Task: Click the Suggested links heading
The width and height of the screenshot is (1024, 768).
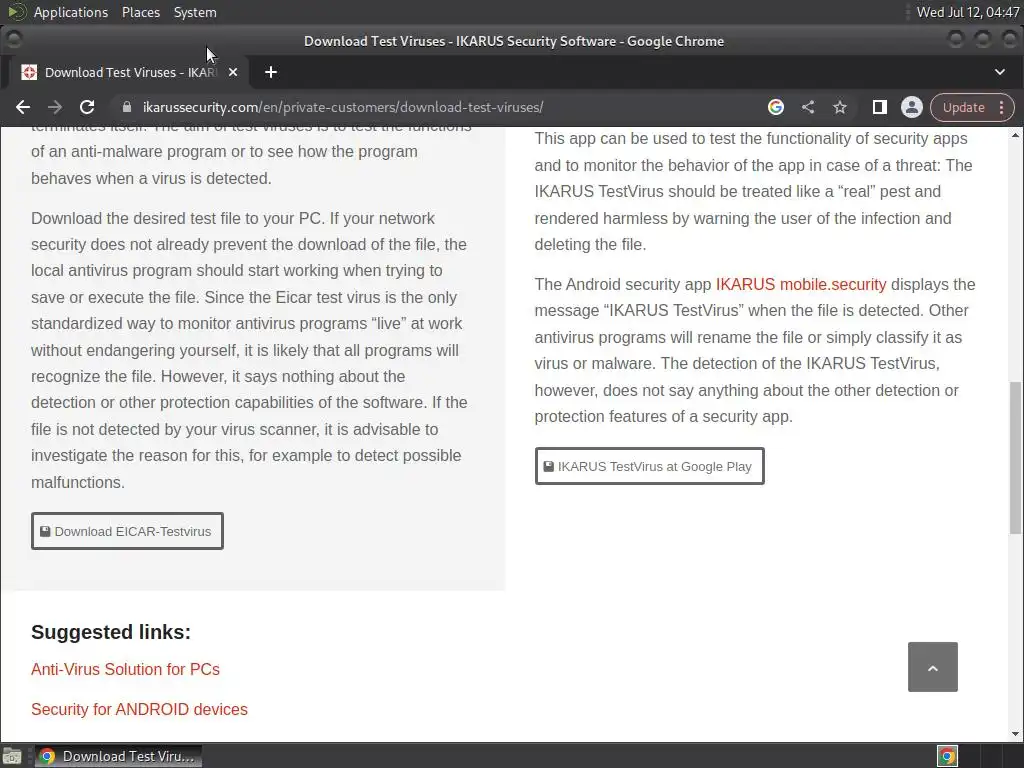Action: [111, 632]
